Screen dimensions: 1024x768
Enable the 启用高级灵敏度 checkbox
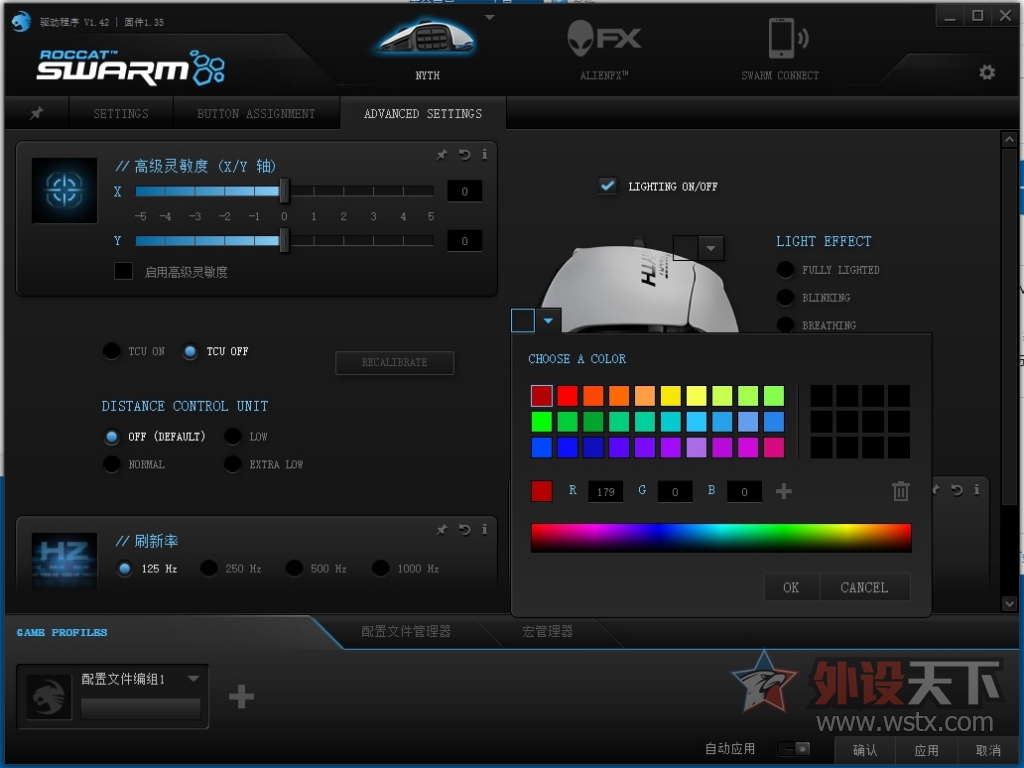[123, 271]
